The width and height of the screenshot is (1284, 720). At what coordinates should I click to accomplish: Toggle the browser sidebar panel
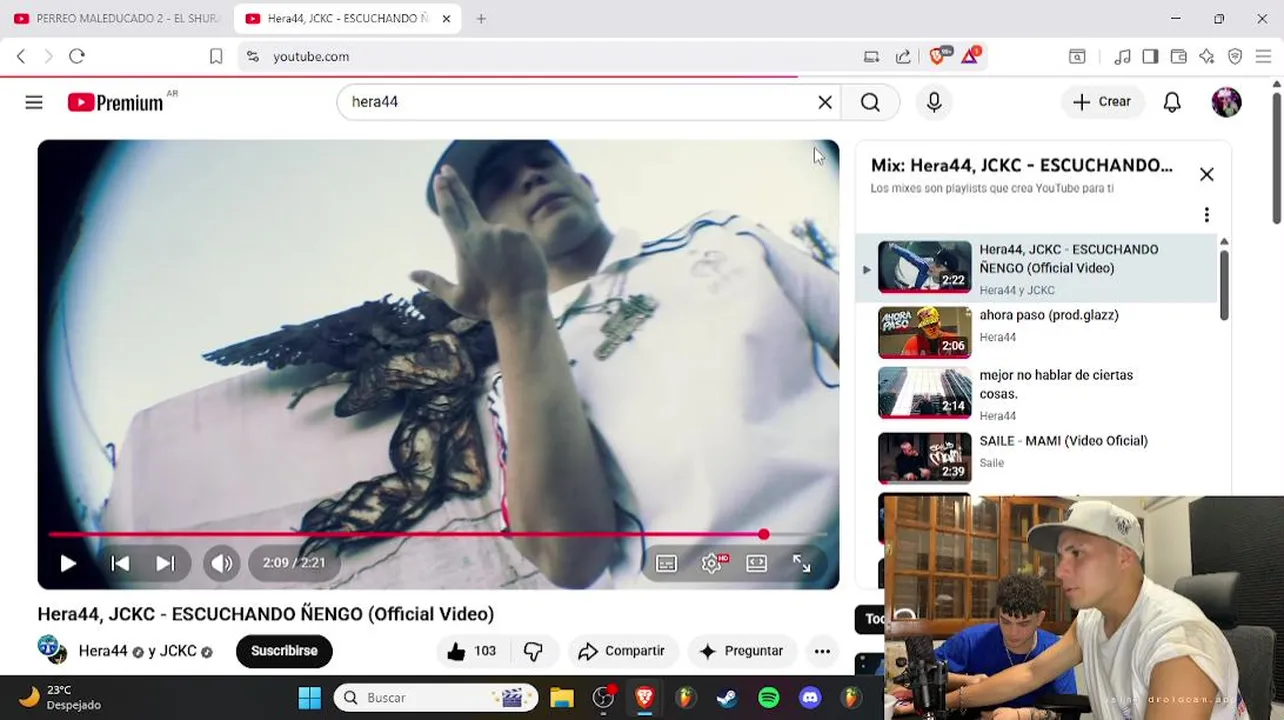1150,57
